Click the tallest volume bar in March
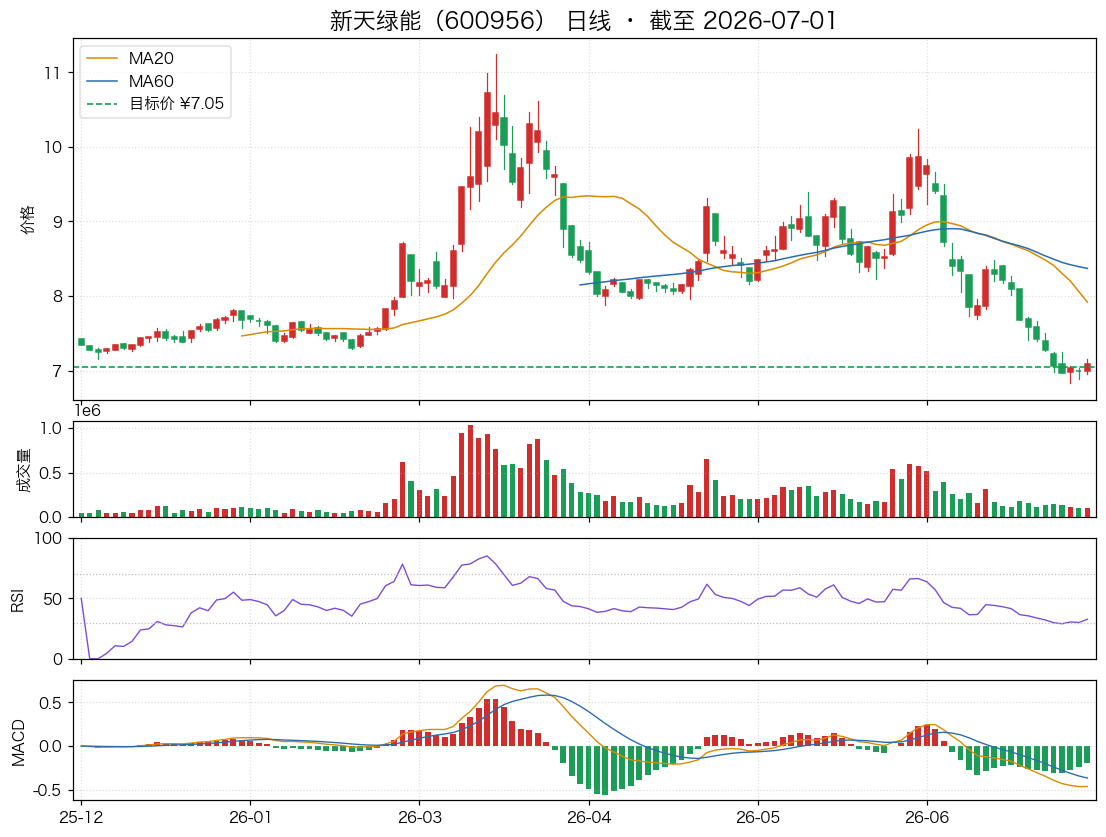The height and width of the screenshot is (837, 1106). (470, 471)
